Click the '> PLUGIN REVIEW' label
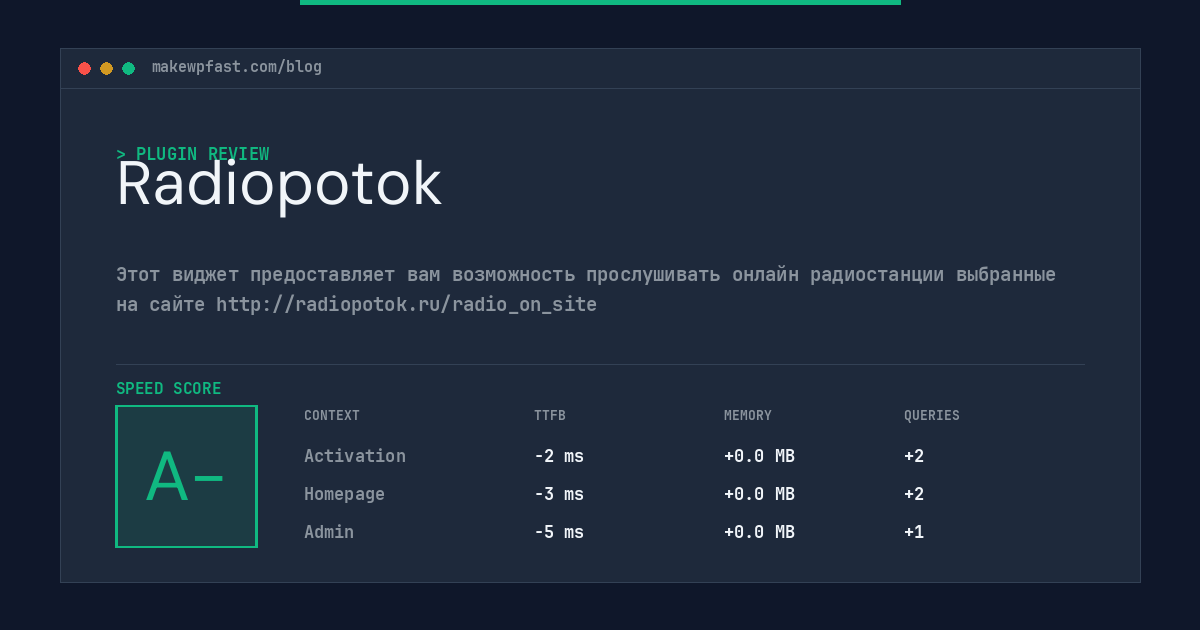Viewport: 1200px width, 630px height. [193, 154]
